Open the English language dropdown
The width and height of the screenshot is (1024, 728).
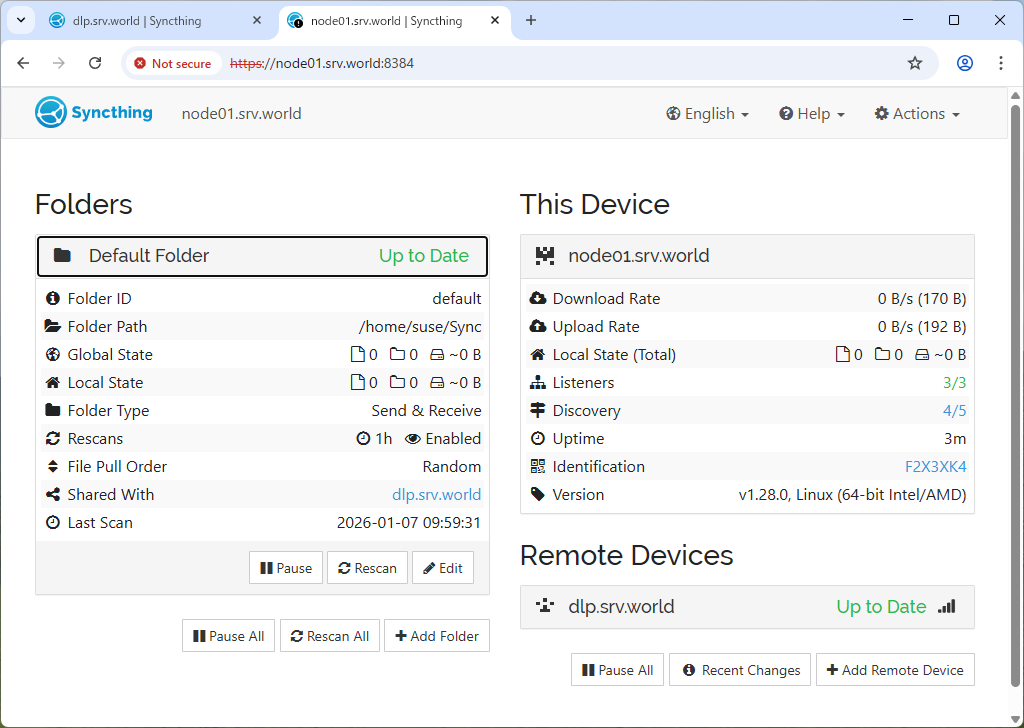coord(707,114)
